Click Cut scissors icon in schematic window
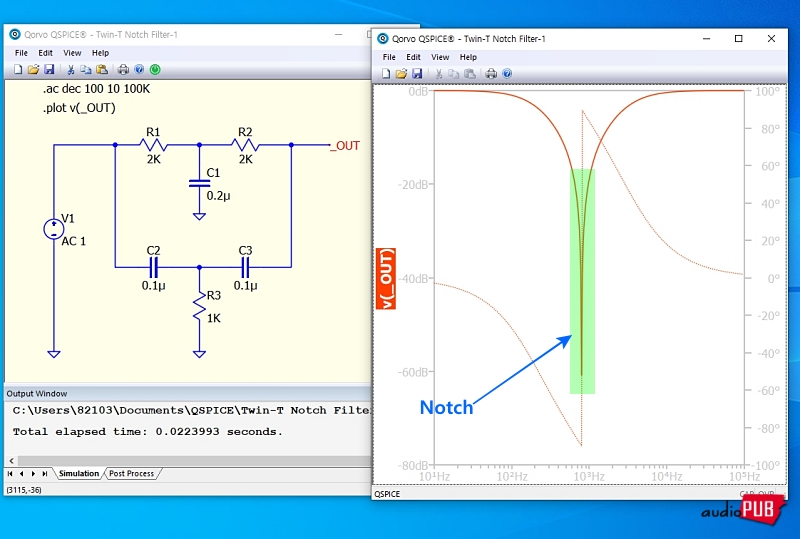 point(71,69)
